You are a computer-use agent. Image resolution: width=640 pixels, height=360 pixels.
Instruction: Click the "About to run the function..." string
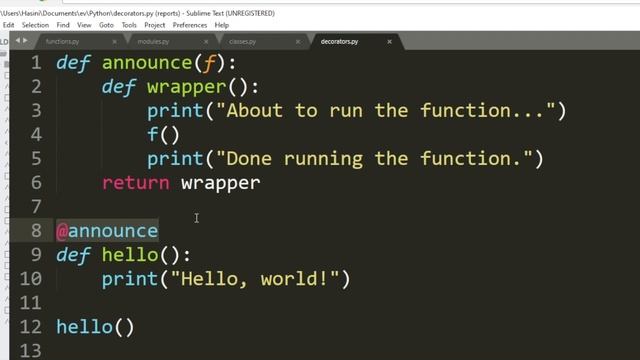[x=385, y=111]
